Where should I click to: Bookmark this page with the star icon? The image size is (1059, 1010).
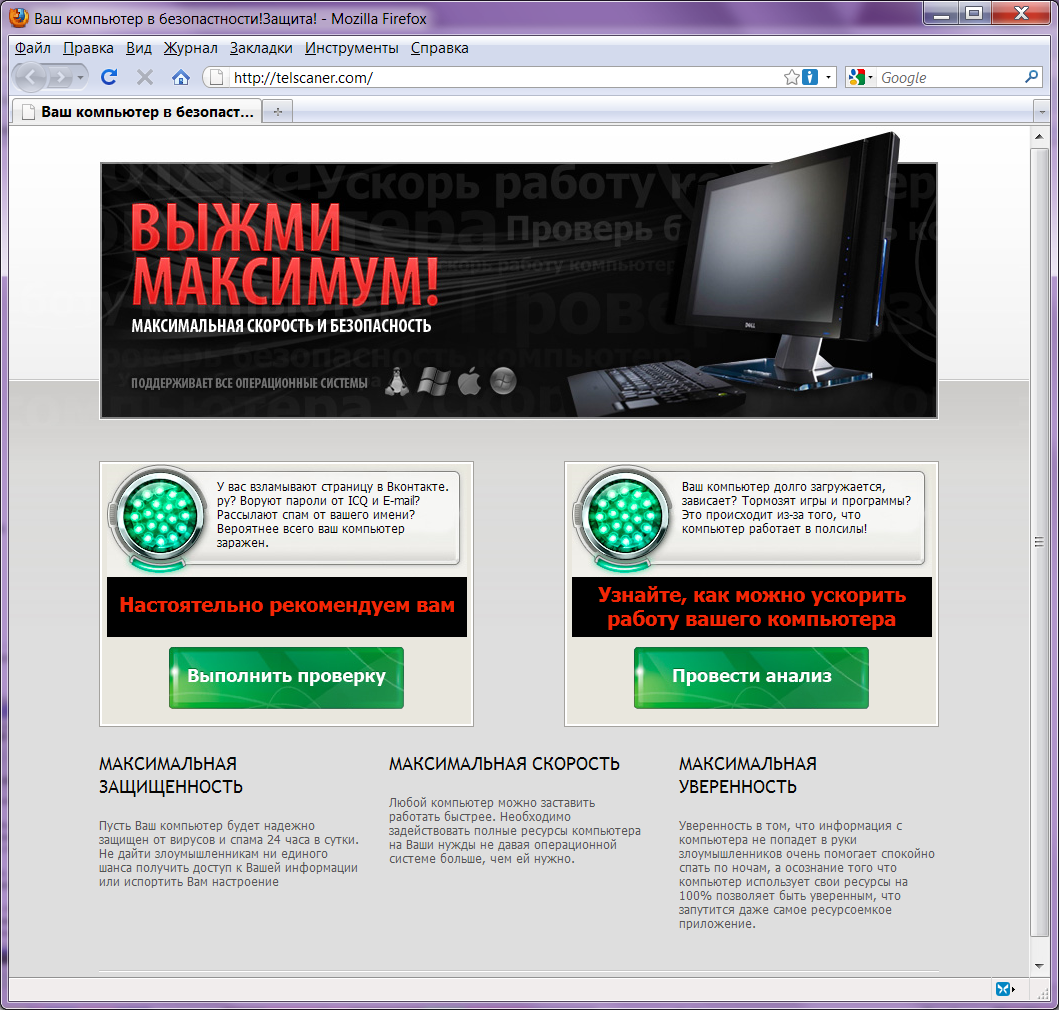pyautogui.click(x=792, y=78)
